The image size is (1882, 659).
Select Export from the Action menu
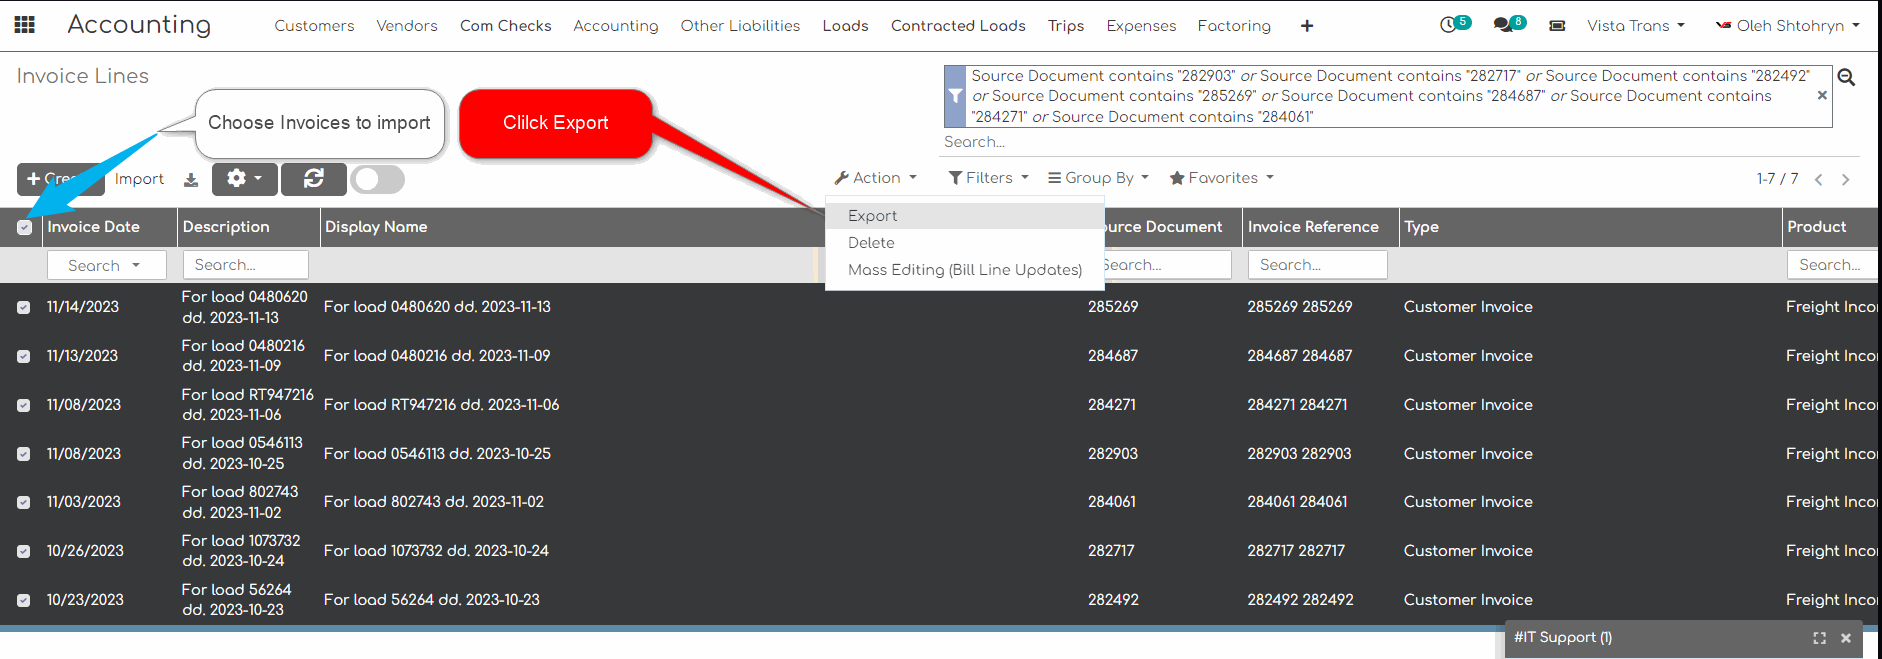coord(872,216)
